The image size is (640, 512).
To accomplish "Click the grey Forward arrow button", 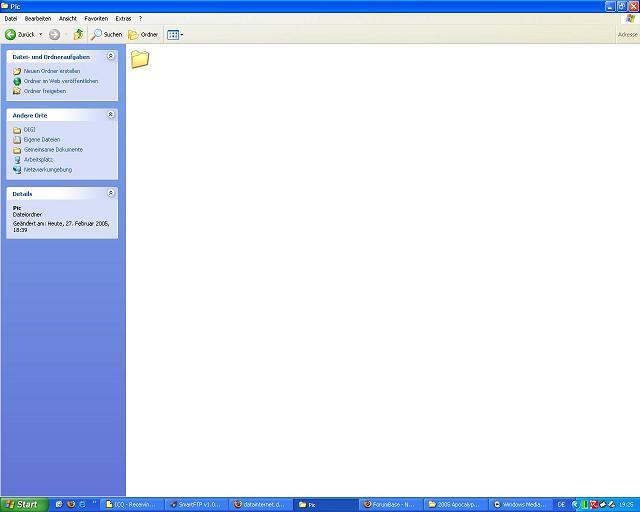I will pos(54,35).
